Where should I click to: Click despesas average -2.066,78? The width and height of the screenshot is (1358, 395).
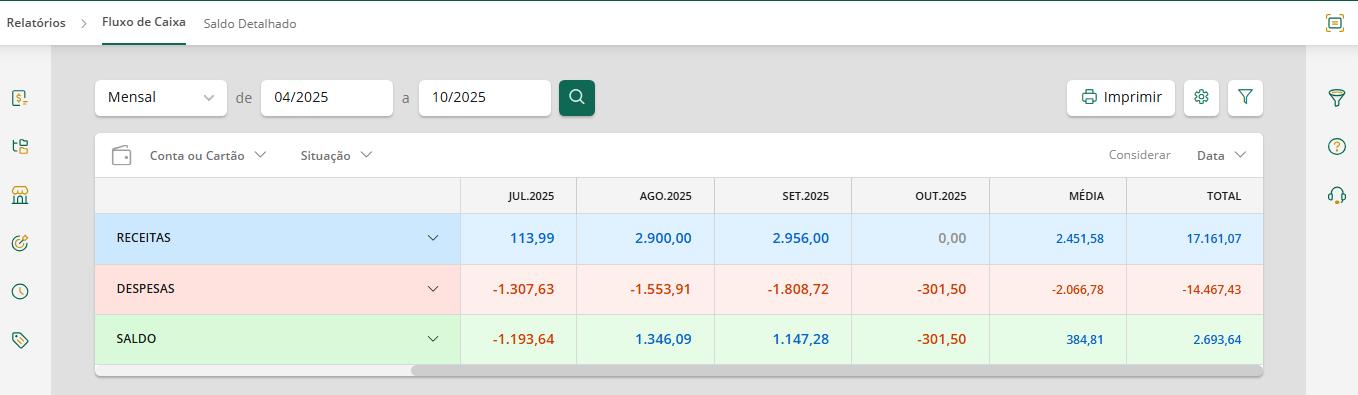click(1077, 290)
